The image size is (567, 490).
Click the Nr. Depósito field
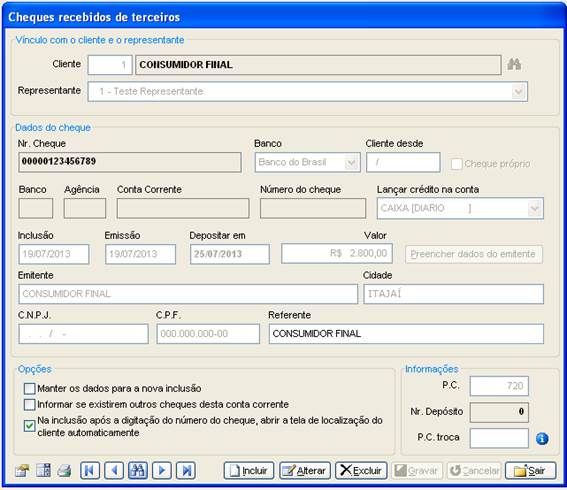point(499,412)
